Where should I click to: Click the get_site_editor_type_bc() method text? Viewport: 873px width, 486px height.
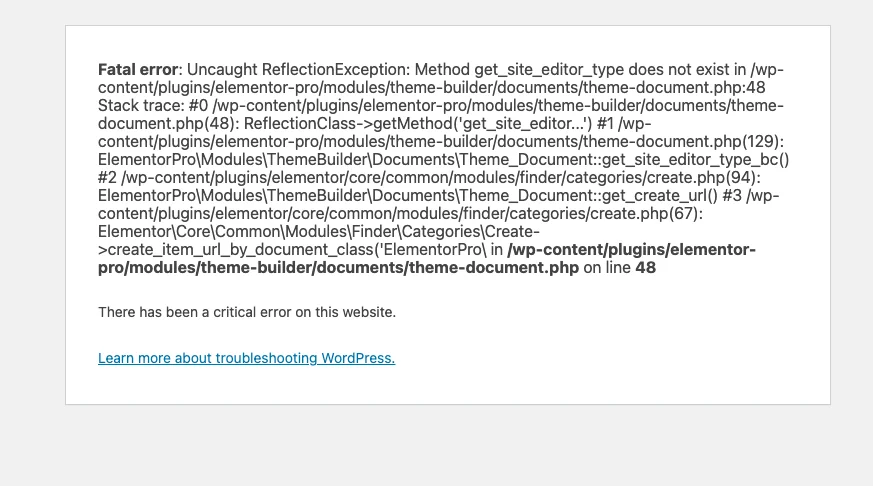pyautogui.click(x=695, y=160)
